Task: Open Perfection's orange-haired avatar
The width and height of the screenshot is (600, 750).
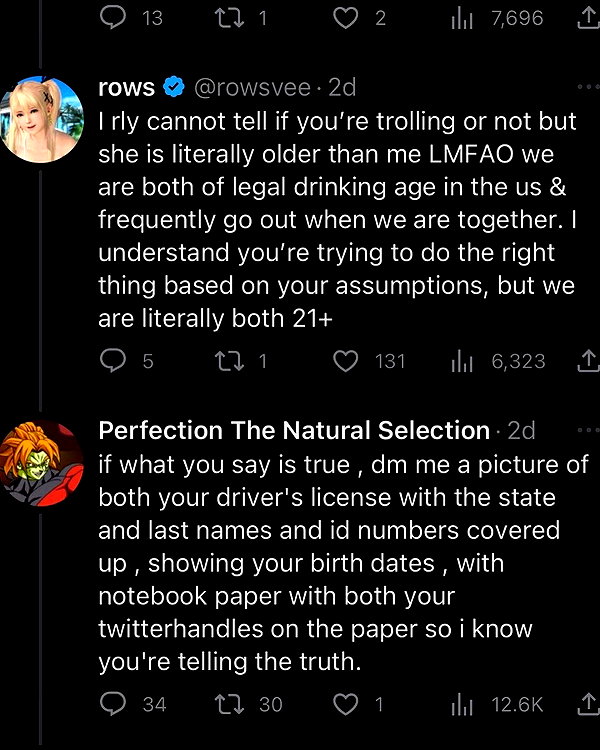Action: (x=42, y=463)
